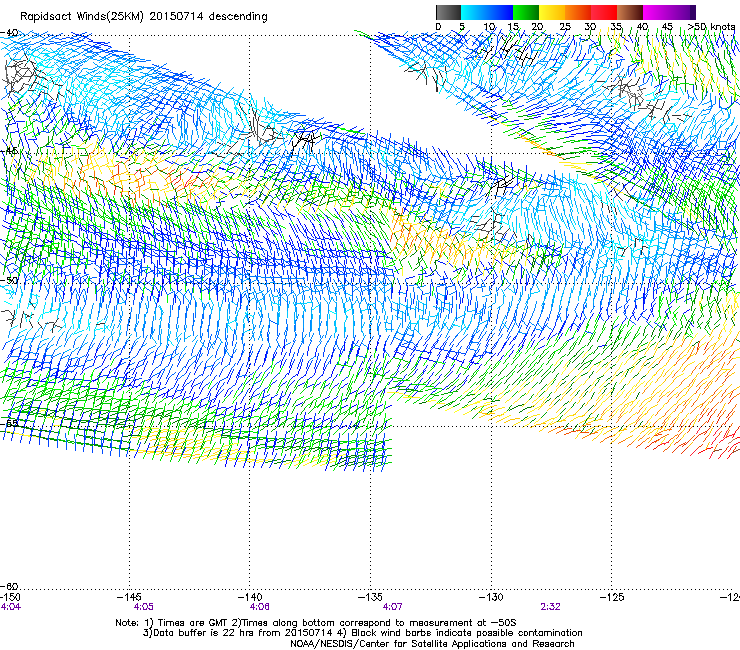Image resolution: width=740 pixels, height=650 pixels.
Task: Click the -140 longitude axis label
Action: coord(250,597)
